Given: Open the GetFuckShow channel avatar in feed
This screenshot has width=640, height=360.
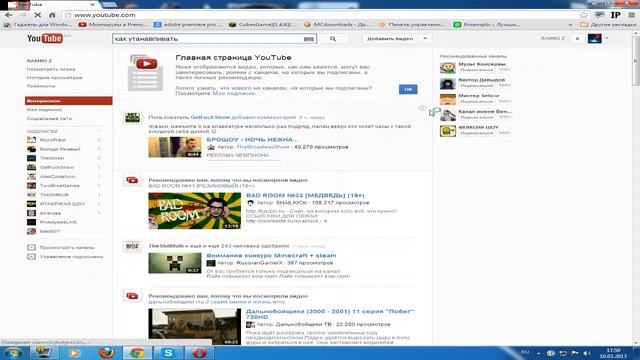Looking at the screenshot, I should point(132,118).
